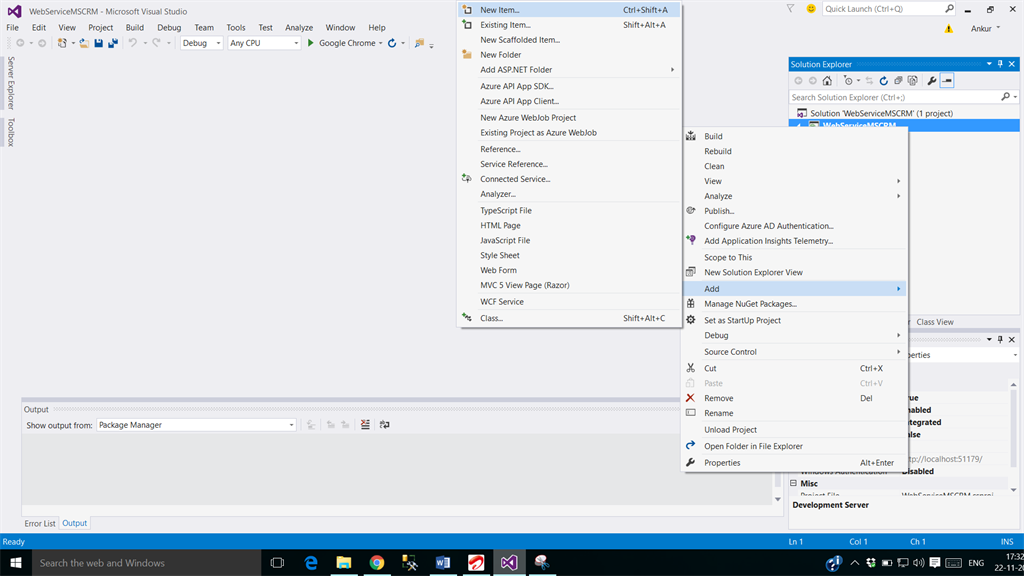The width and height of the screenshot is (1024, 576).
Task: Click the green Start debugging arrow
Action: [x=311, y=43]
